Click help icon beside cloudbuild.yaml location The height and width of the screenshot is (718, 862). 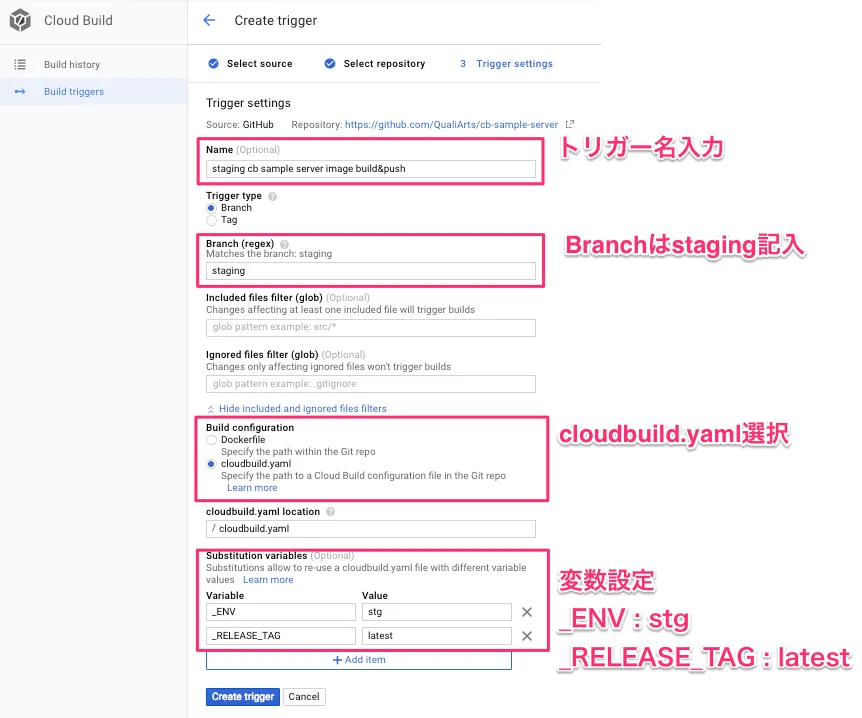point(330,512)
